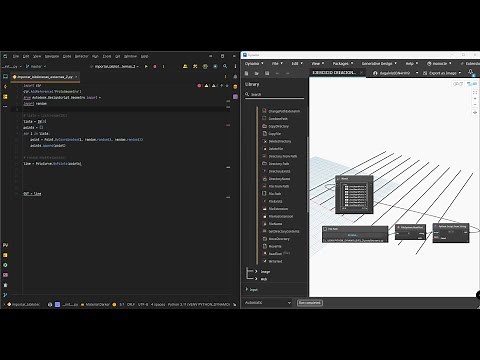Open the Git tool window icon
Screen dimensions: 480x360
(5, 295)
